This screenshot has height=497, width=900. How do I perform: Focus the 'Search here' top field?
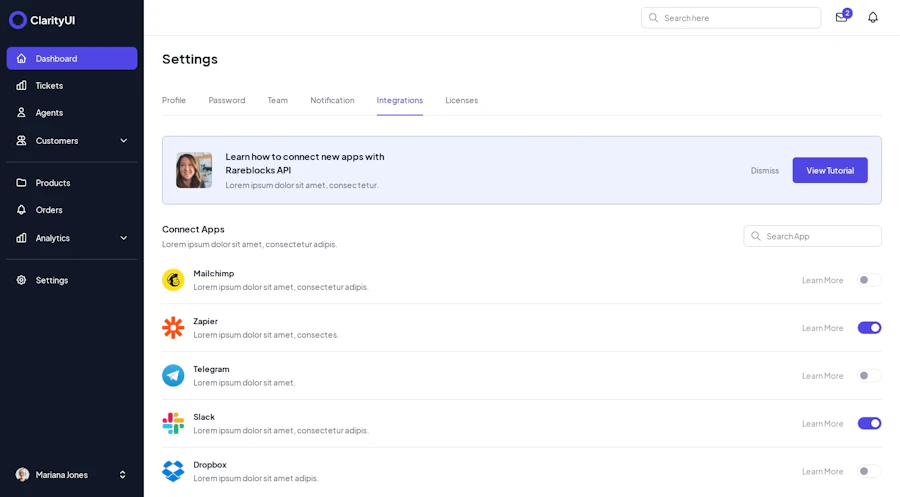pyautogui.click(x=731, y=18)
